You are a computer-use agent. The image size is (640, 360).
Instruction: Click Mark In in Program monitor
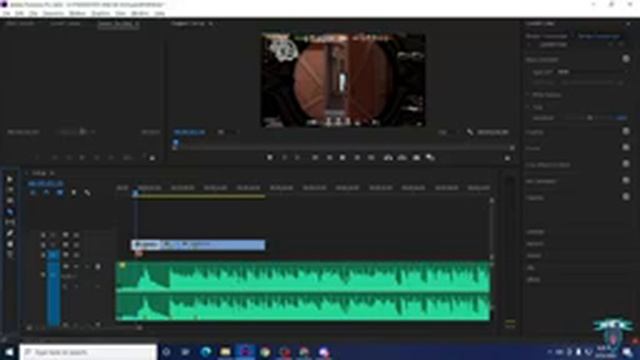pyautogui.click(x=284, y=158)
